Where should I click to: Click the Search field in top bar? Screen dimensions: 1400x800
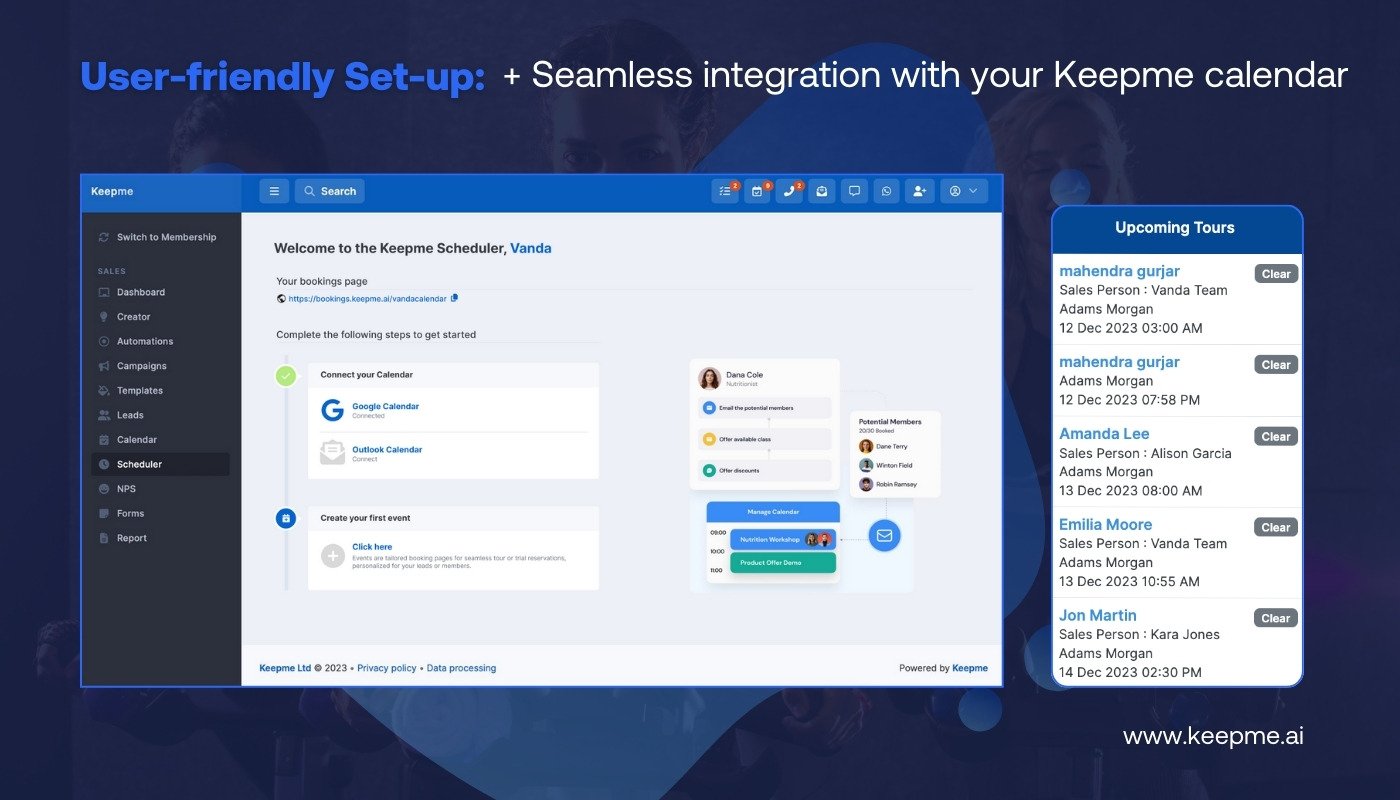[x=330, y=191]
